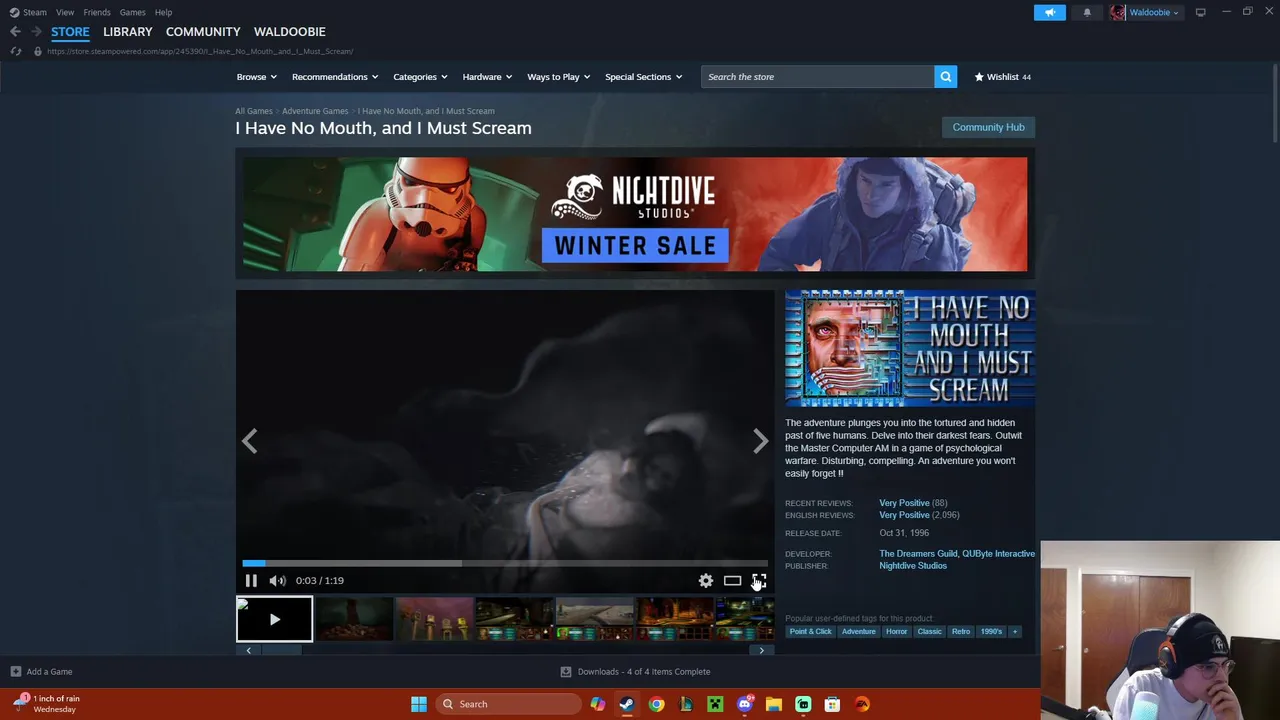Click All Games breadcrumb link
1280x720 pixels.
click(x=254, y=111)
